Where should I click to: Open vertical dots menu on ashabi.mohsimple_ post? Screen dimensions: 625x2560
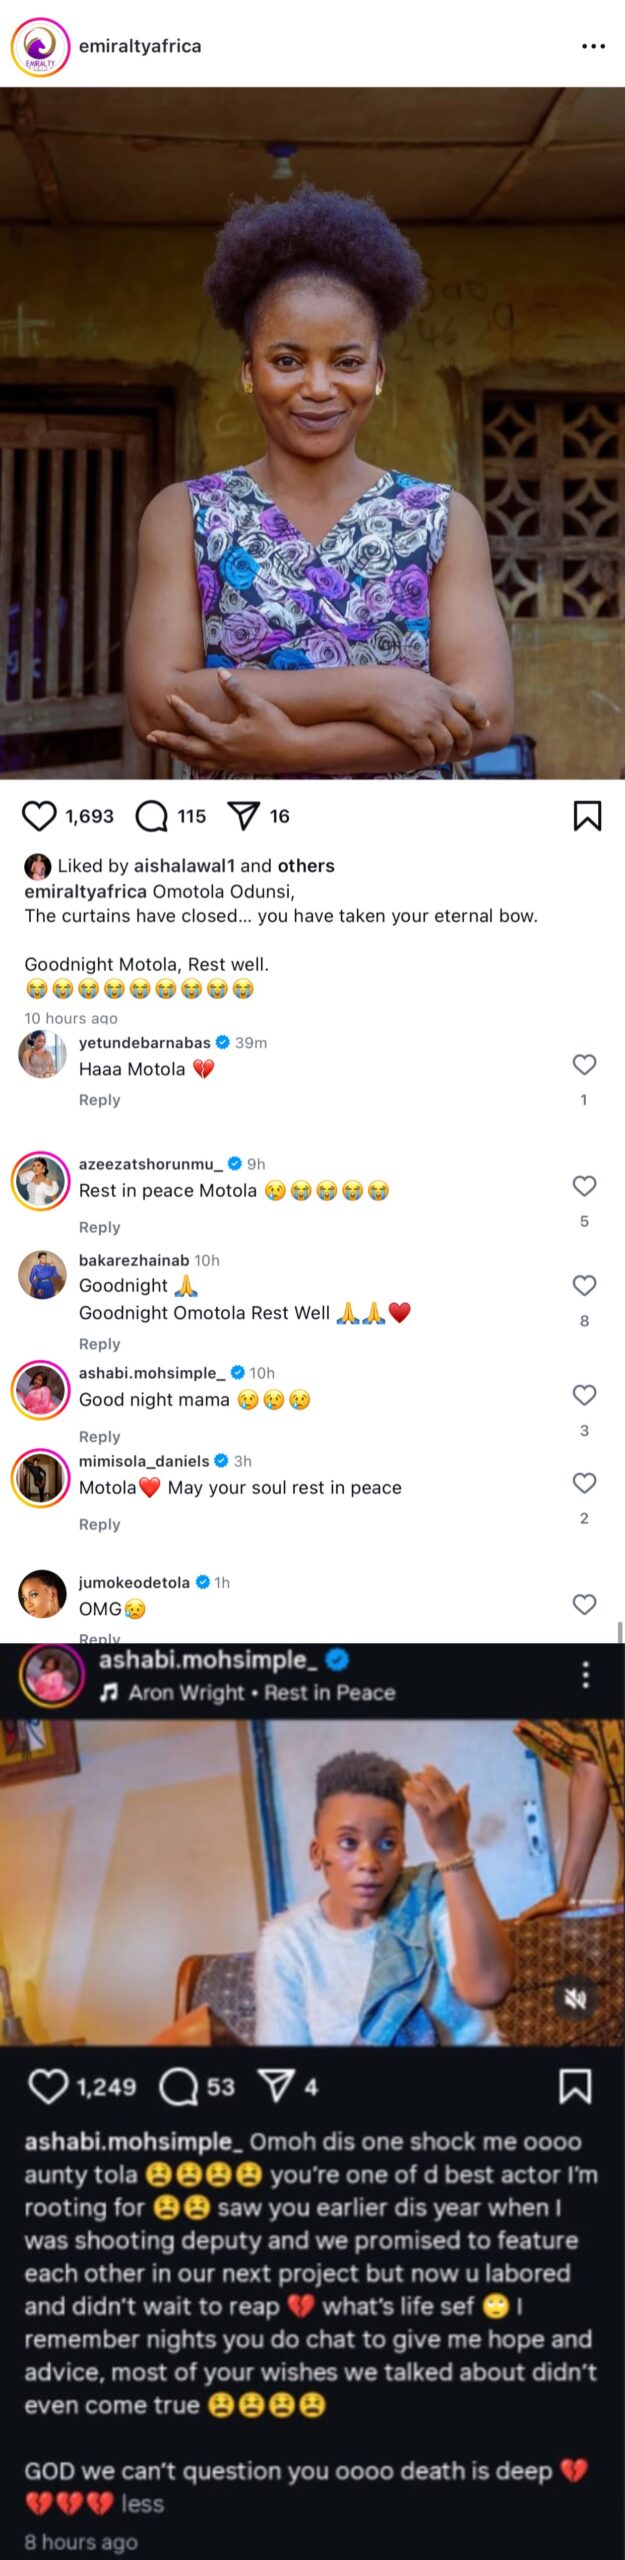[586, 1675]
